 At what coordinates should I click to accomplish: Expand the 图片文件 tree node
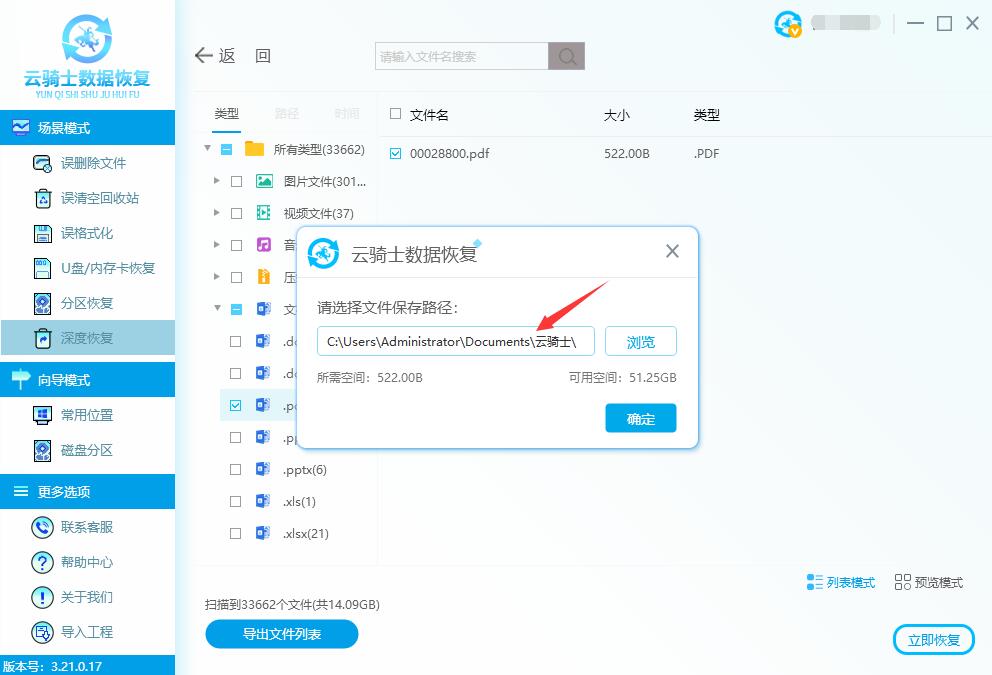[216, 181]
